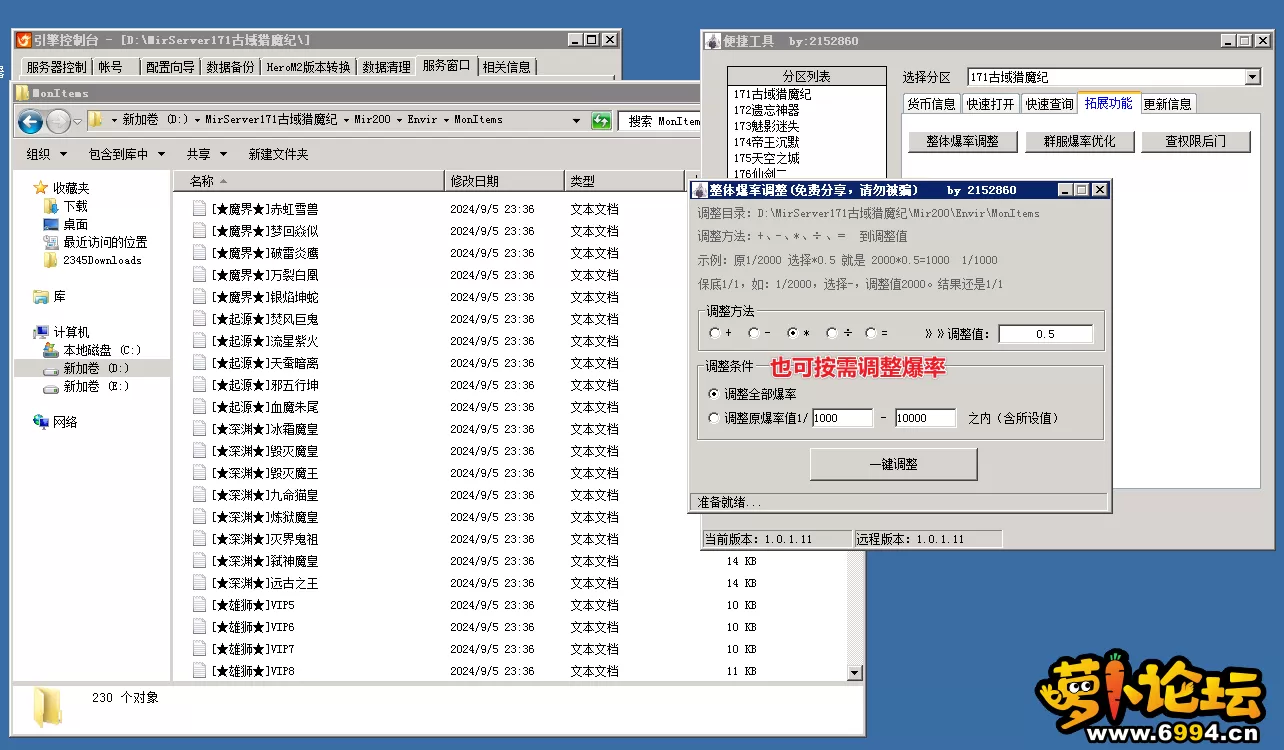Switch to 配置向导 tab in engine console
Image resolution: width=1284 pixels, height=750 pixels.
[x=169, y=67]
